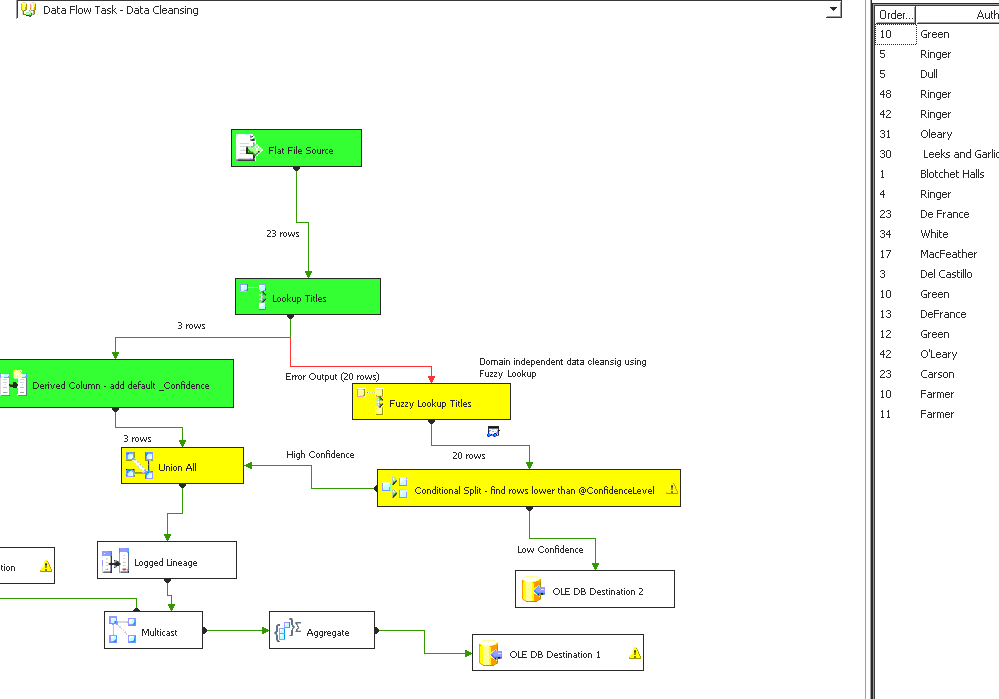999x699 pixels.
Task: Click the '20 rows' path label
Action: coord(469,456)
